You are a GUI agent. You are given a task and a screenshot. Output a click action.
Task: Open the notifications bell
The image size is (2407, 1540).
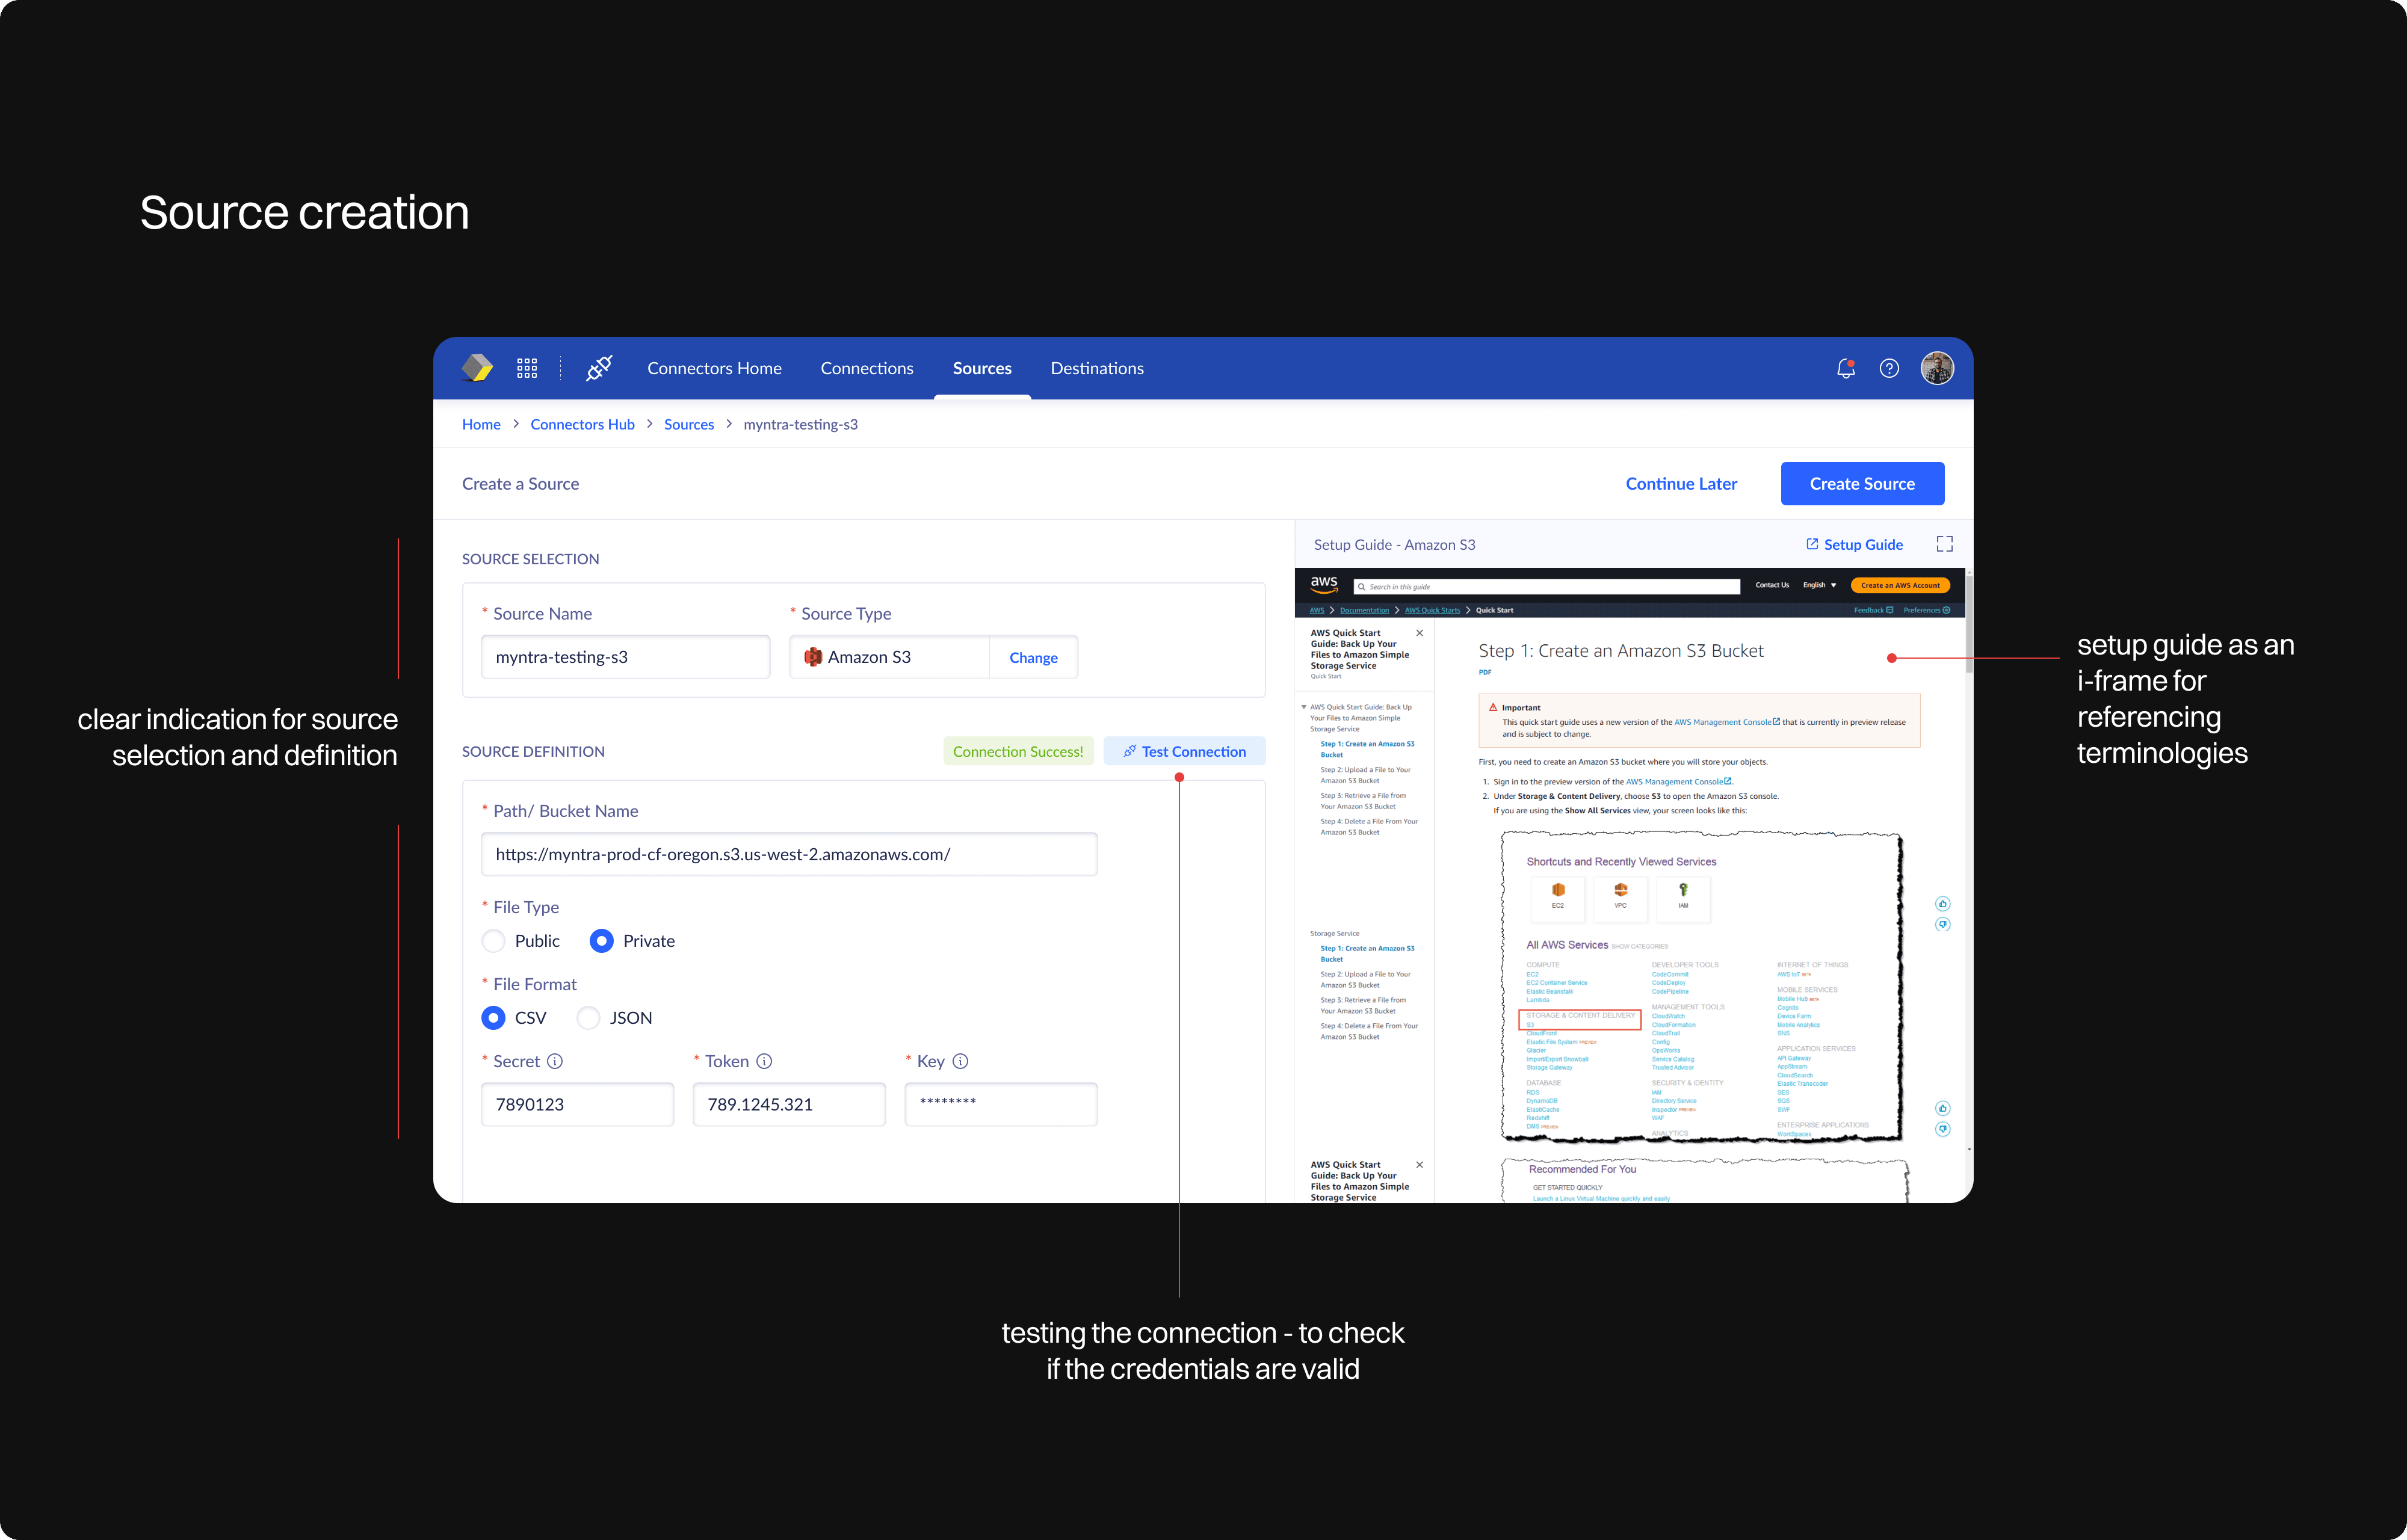click(x=1845, y=368)
